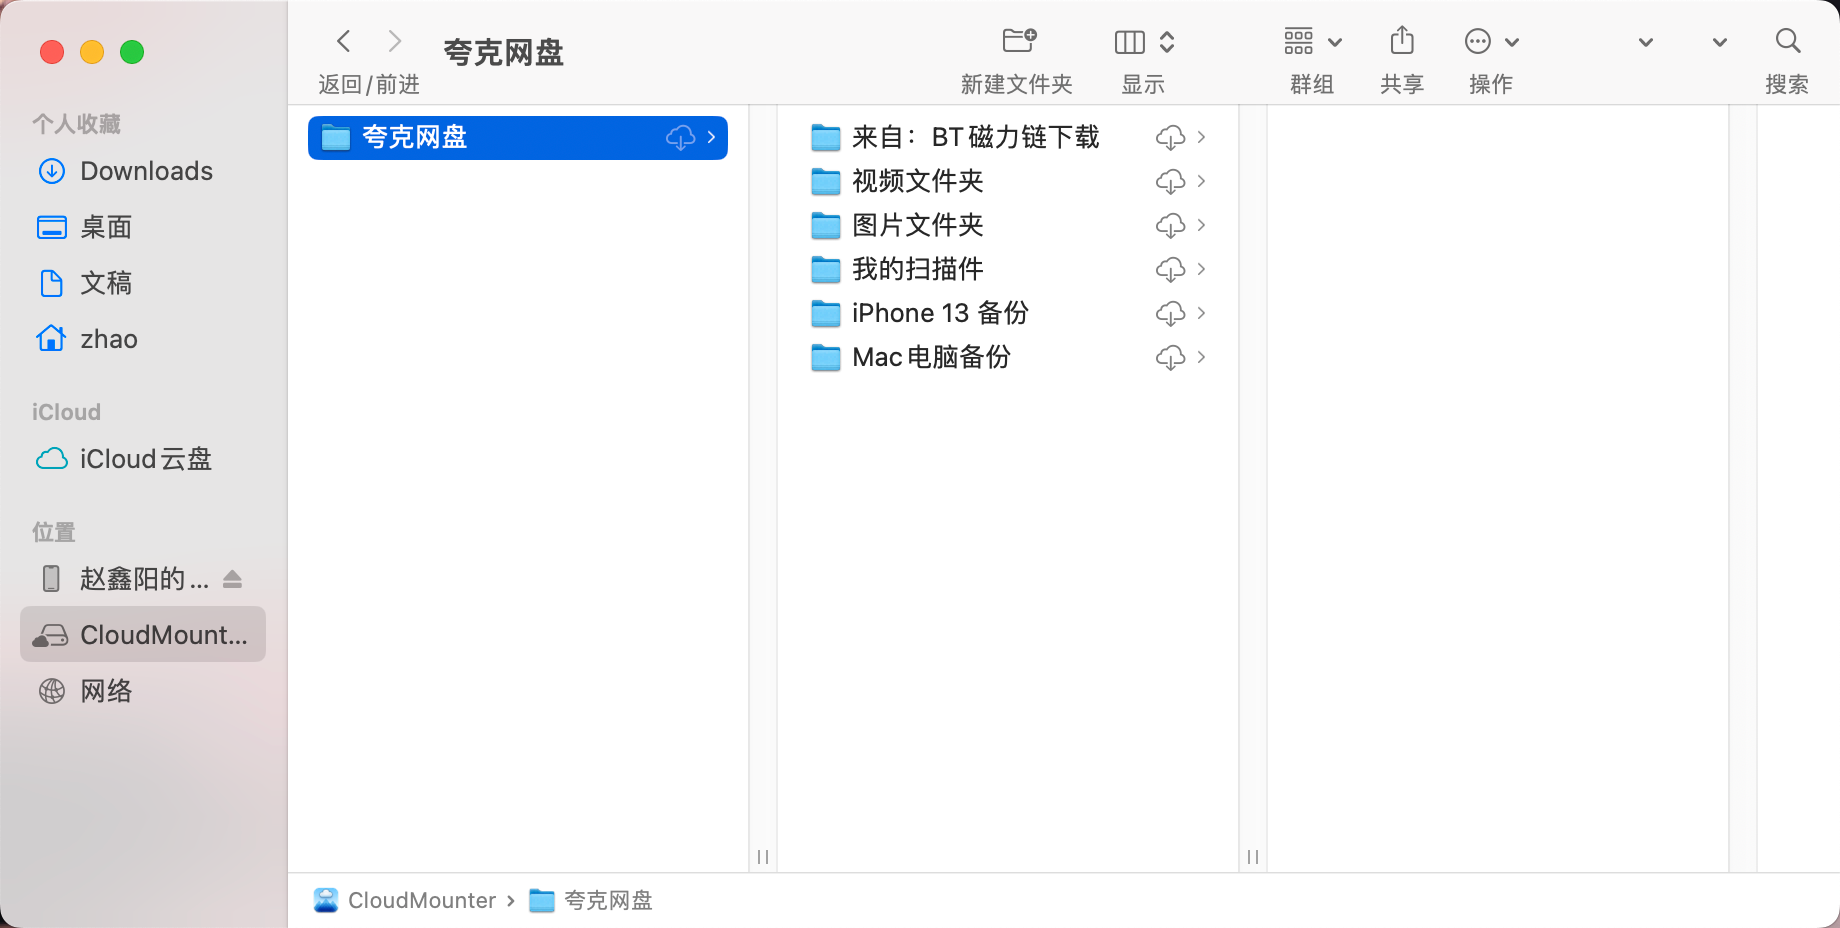Expand chevron for 我的扫描件
Image resolution: width=1840 pixels, height=928 pixels.
coord(1201,269)
